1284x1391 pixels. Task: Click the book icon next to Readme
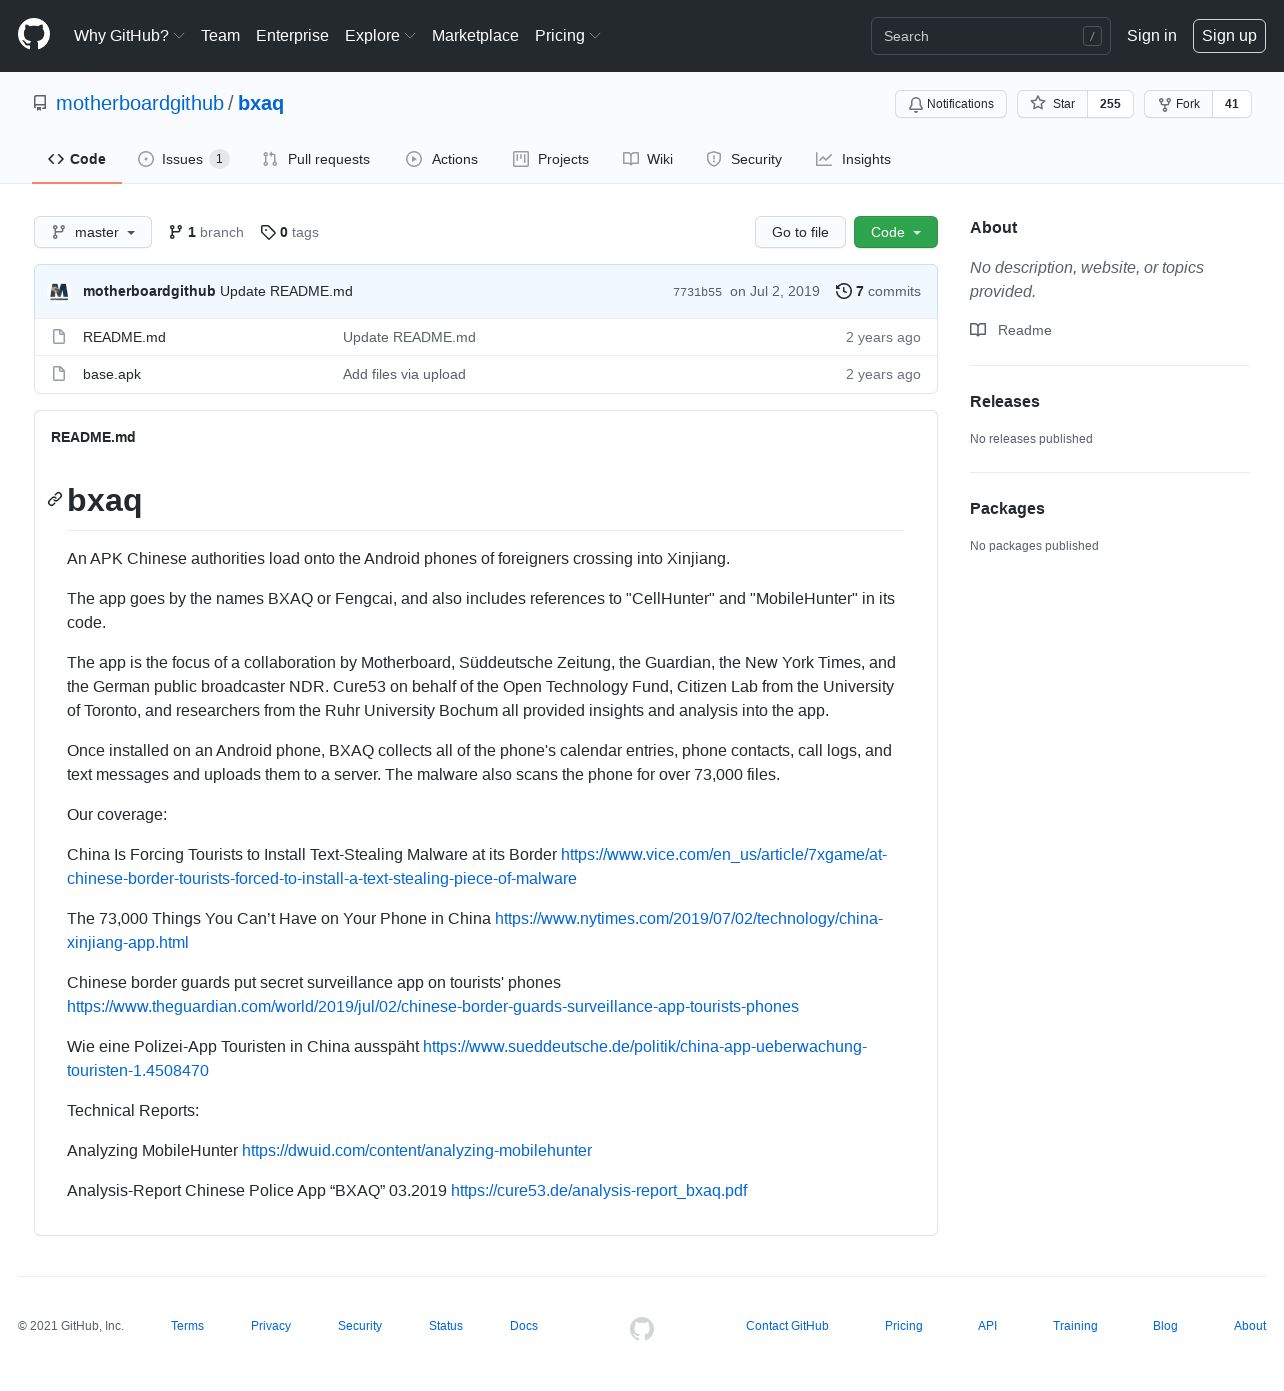(x=978, y=330)
